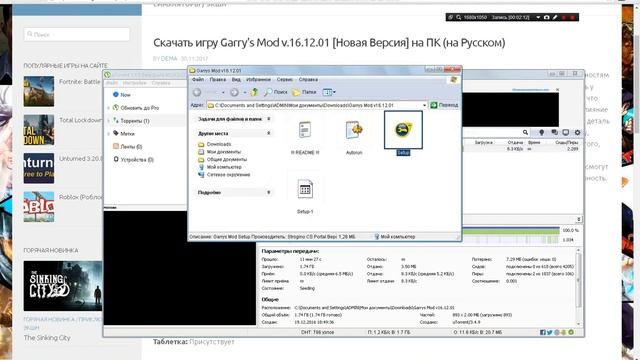640x360 pixels.
Task: Click the uTorrent details pane vertical scrollbar
Action: [x=578, y=288]
